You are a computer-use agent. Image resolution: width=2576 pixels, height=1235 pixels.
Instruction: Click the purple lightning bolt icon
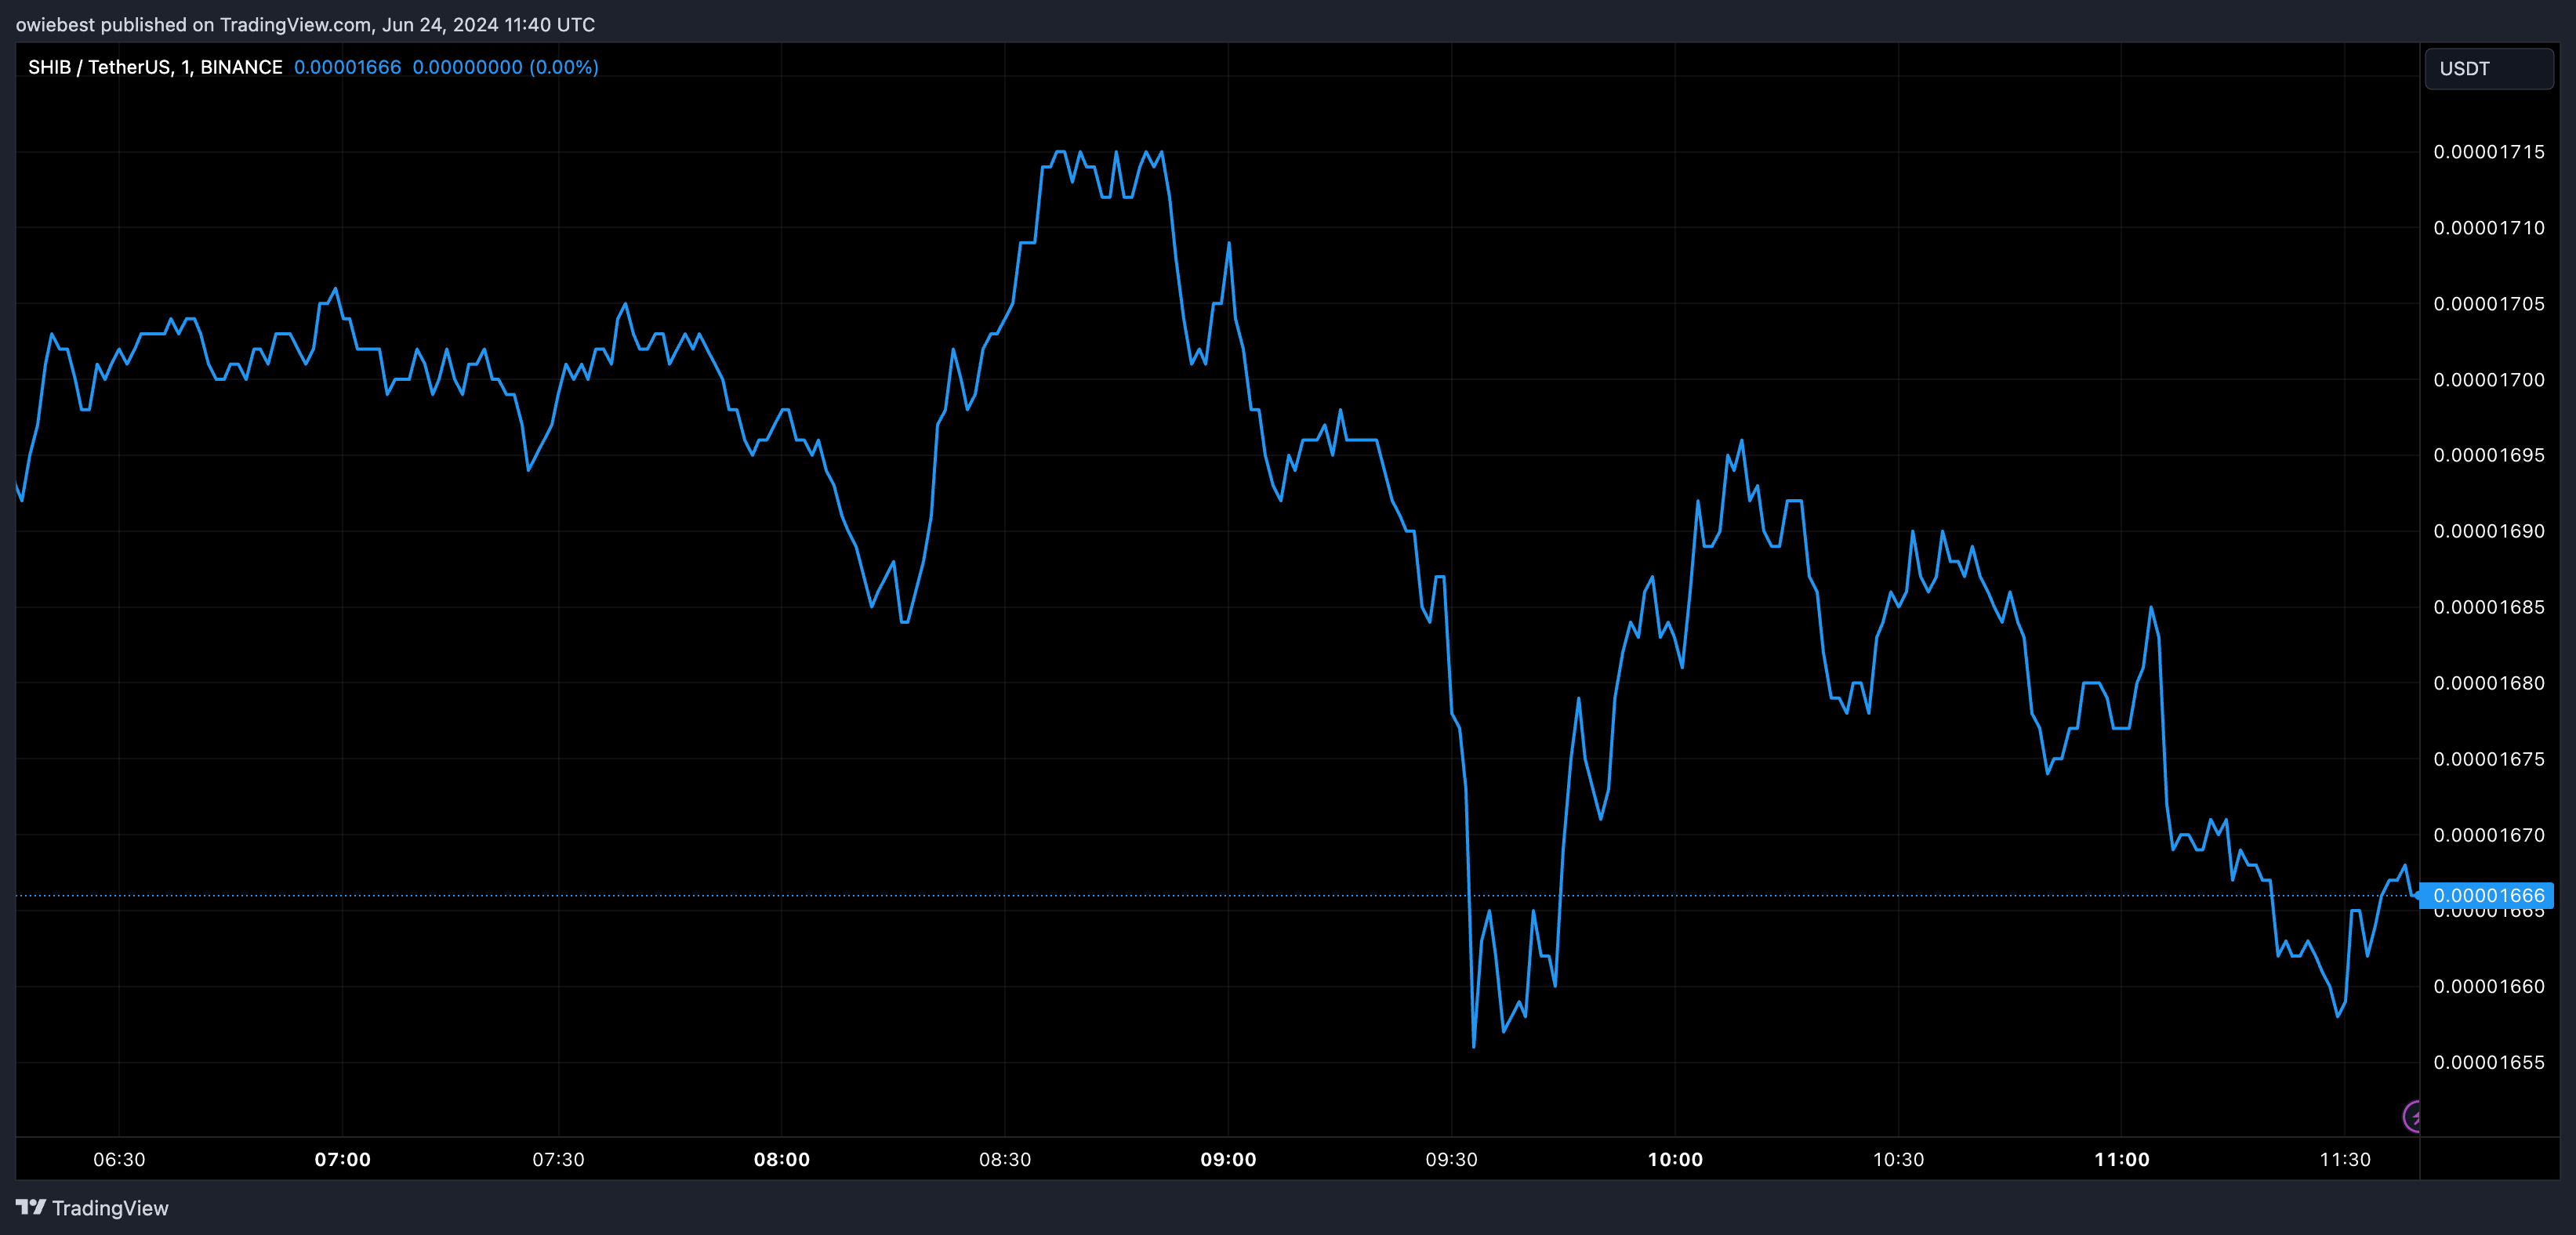[2412, 1116]
